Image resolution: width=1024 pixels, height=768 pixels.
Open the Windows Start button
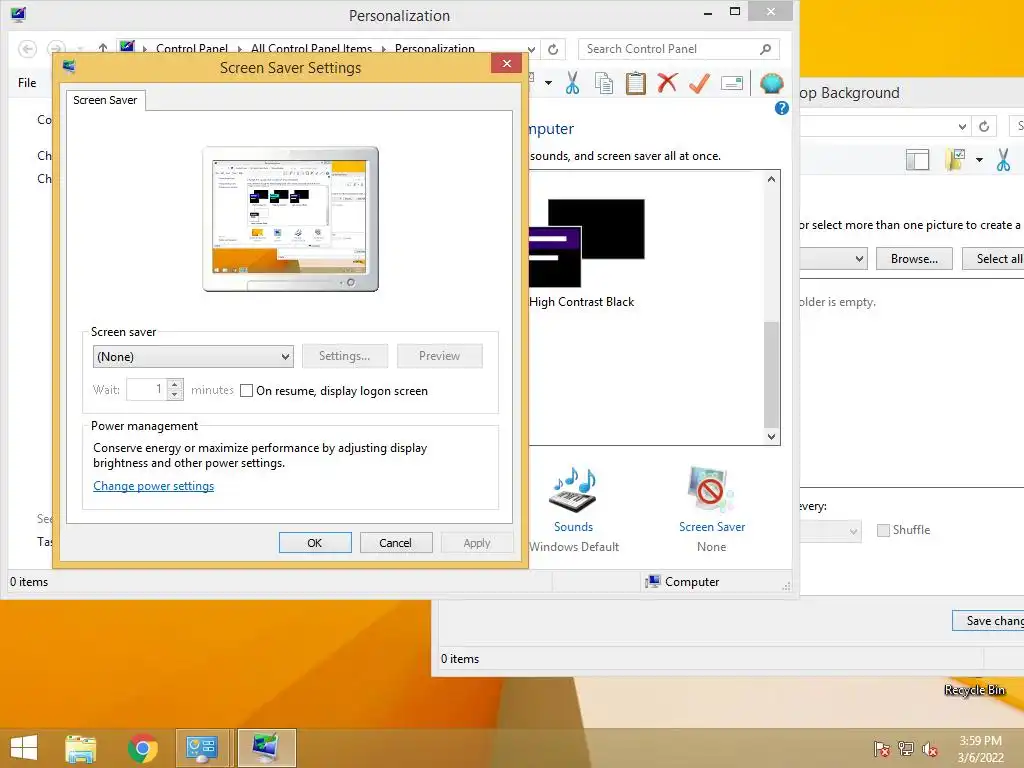[24, 748]
